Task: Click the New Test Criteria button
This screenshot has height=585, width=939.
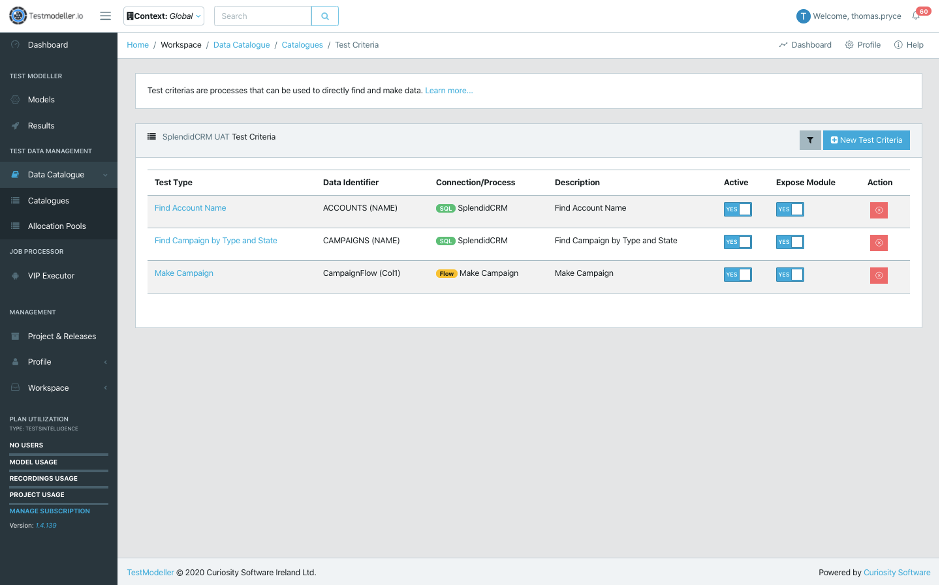Action: pos(865,140)
